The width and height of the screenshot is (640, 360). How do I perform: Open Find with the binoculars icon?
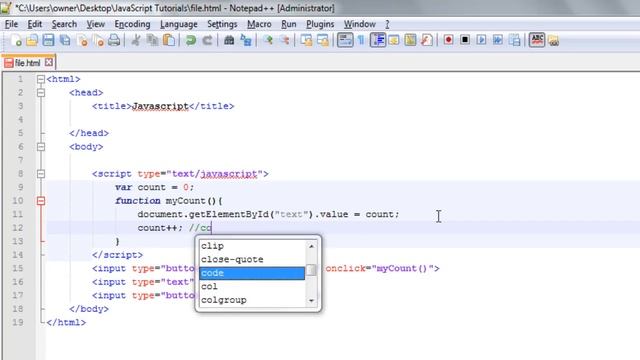click(229, 40)
